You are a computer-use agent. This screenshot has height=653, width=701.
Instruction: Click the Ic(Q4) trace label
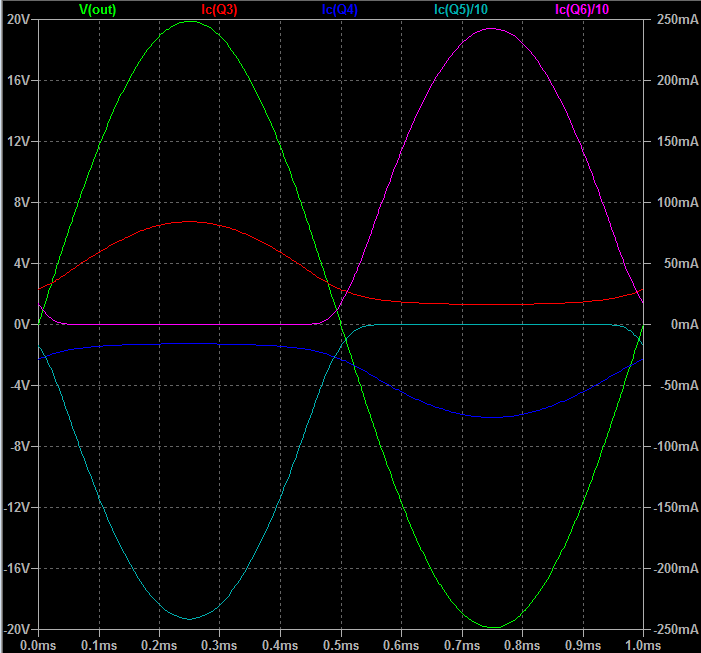point(340,9)
